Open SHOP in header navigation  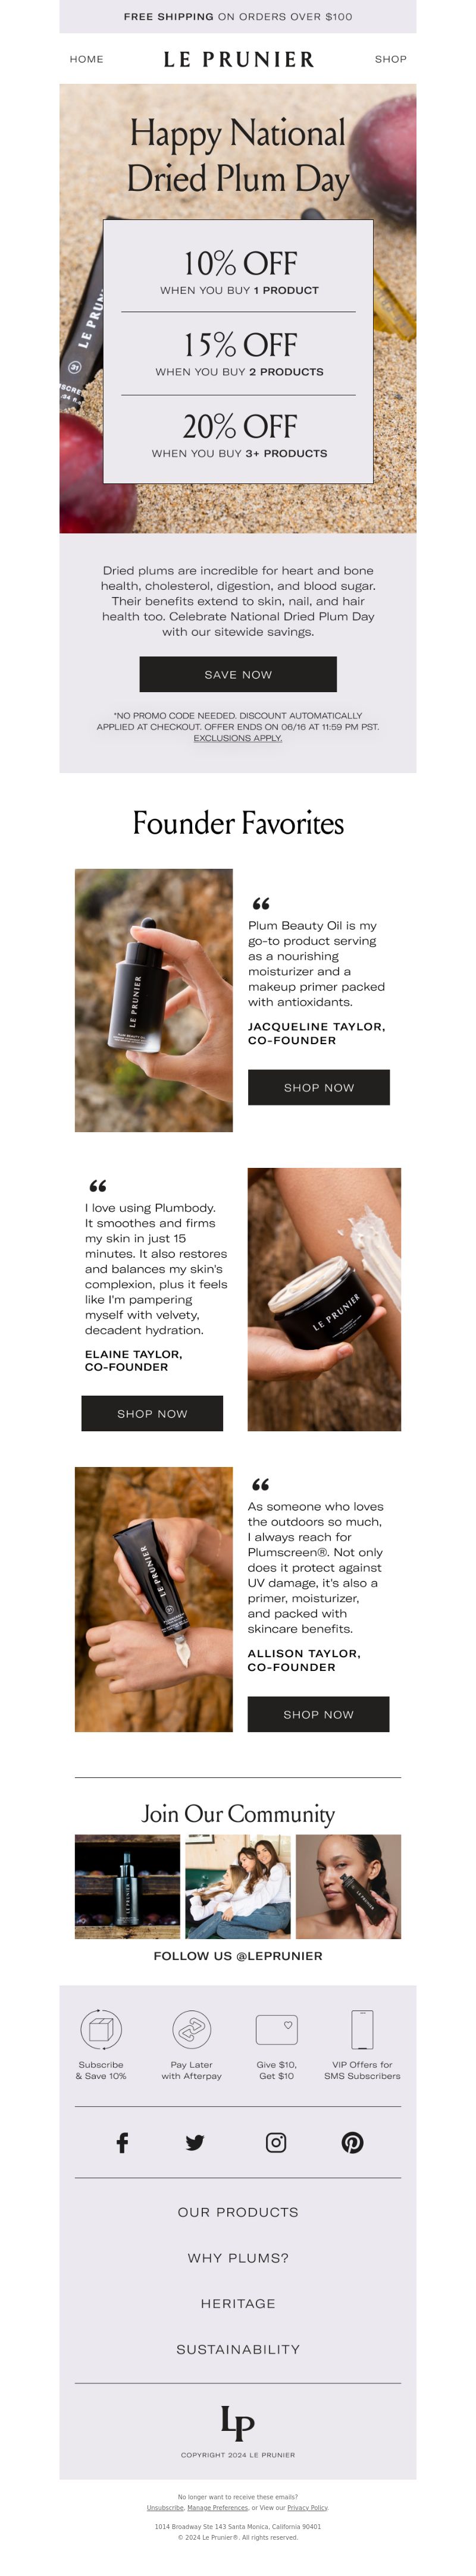(390, 59)
